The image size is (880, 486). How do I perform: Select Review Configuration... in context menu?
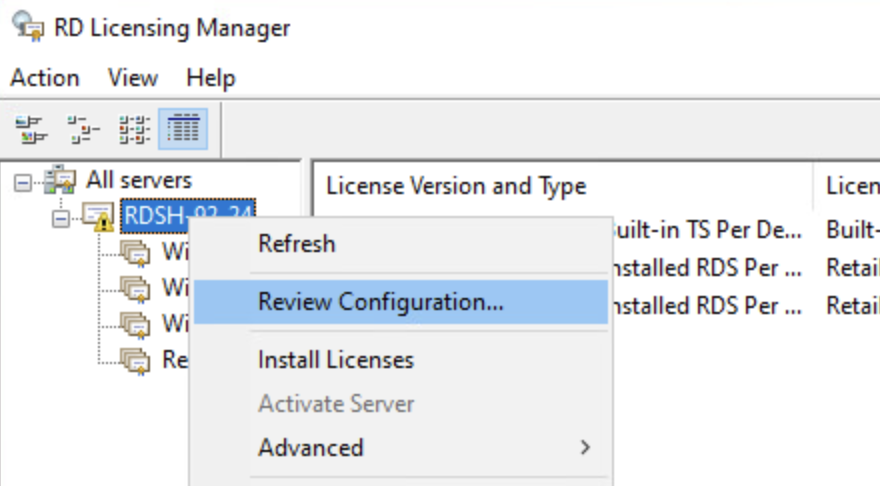click(x=380, y=301)
